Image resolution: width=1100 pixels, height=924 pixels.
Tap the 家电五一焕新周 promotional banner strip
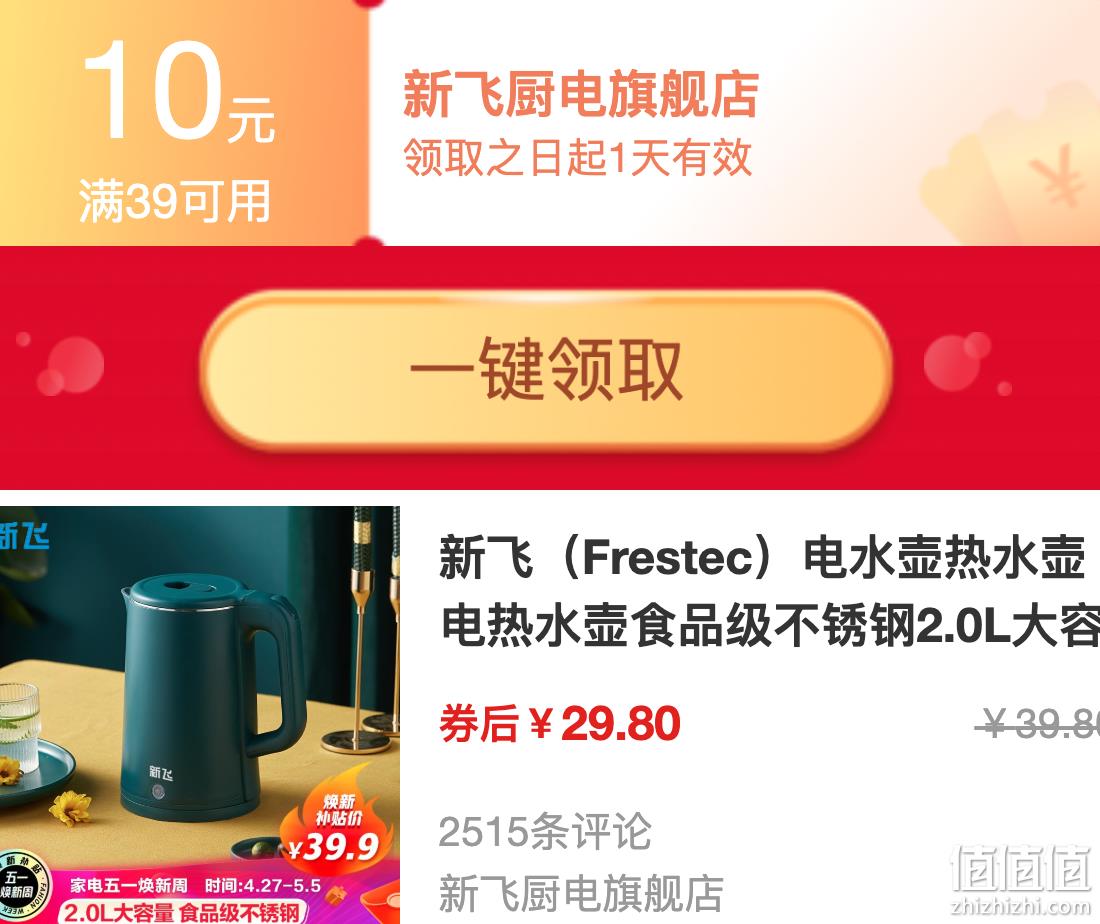195,885
